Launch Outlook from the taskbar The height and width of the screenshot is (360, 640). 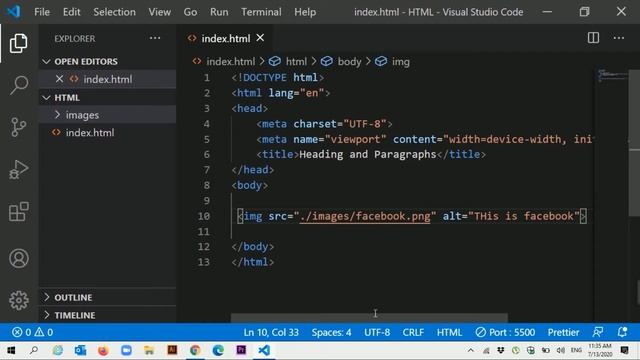tap(80, 350)
